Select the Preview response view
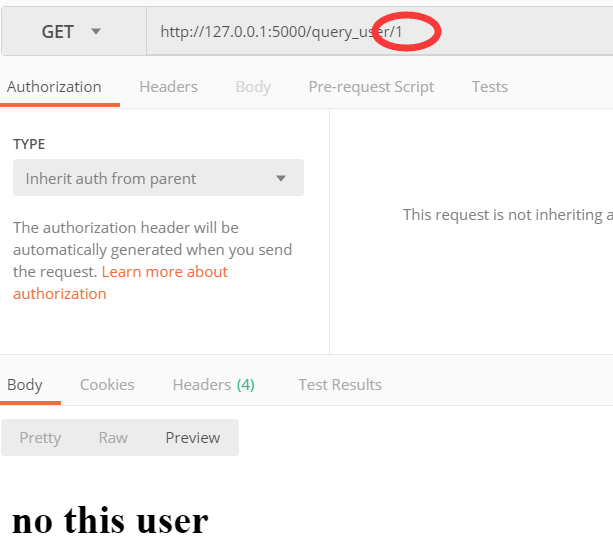This screenshot has width=613, height=556. coord(193,438)
